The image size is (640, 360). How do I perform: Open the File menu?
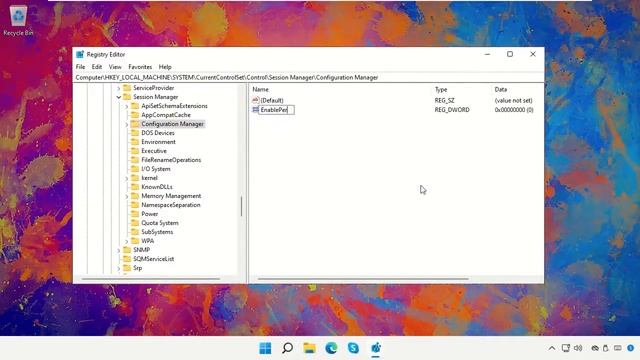[80, 67]
